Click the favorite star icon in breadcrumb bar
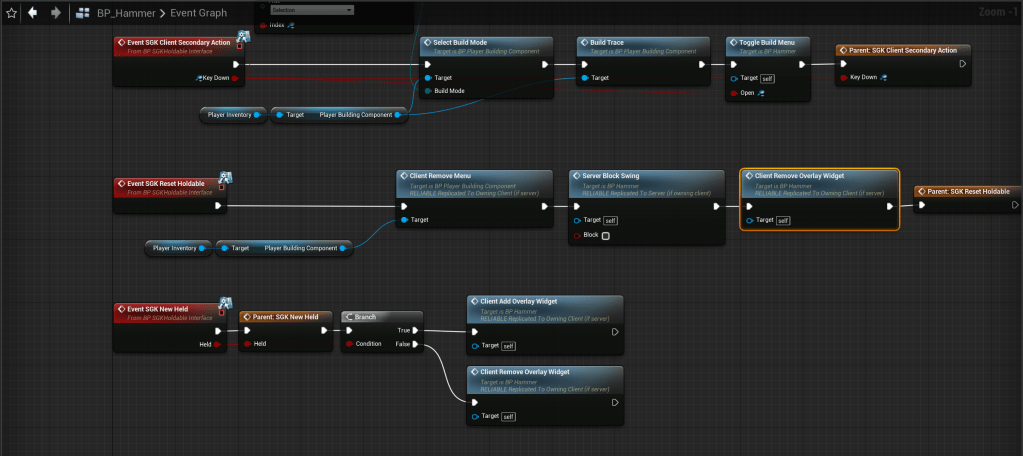 [11, 12]
